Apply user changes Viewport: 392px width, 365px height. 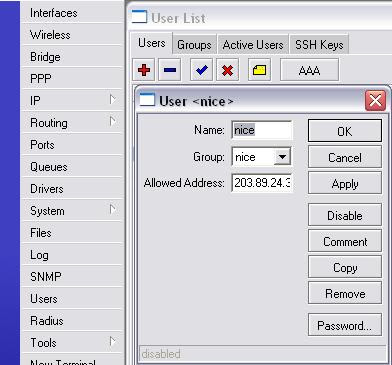coord(345,183)
